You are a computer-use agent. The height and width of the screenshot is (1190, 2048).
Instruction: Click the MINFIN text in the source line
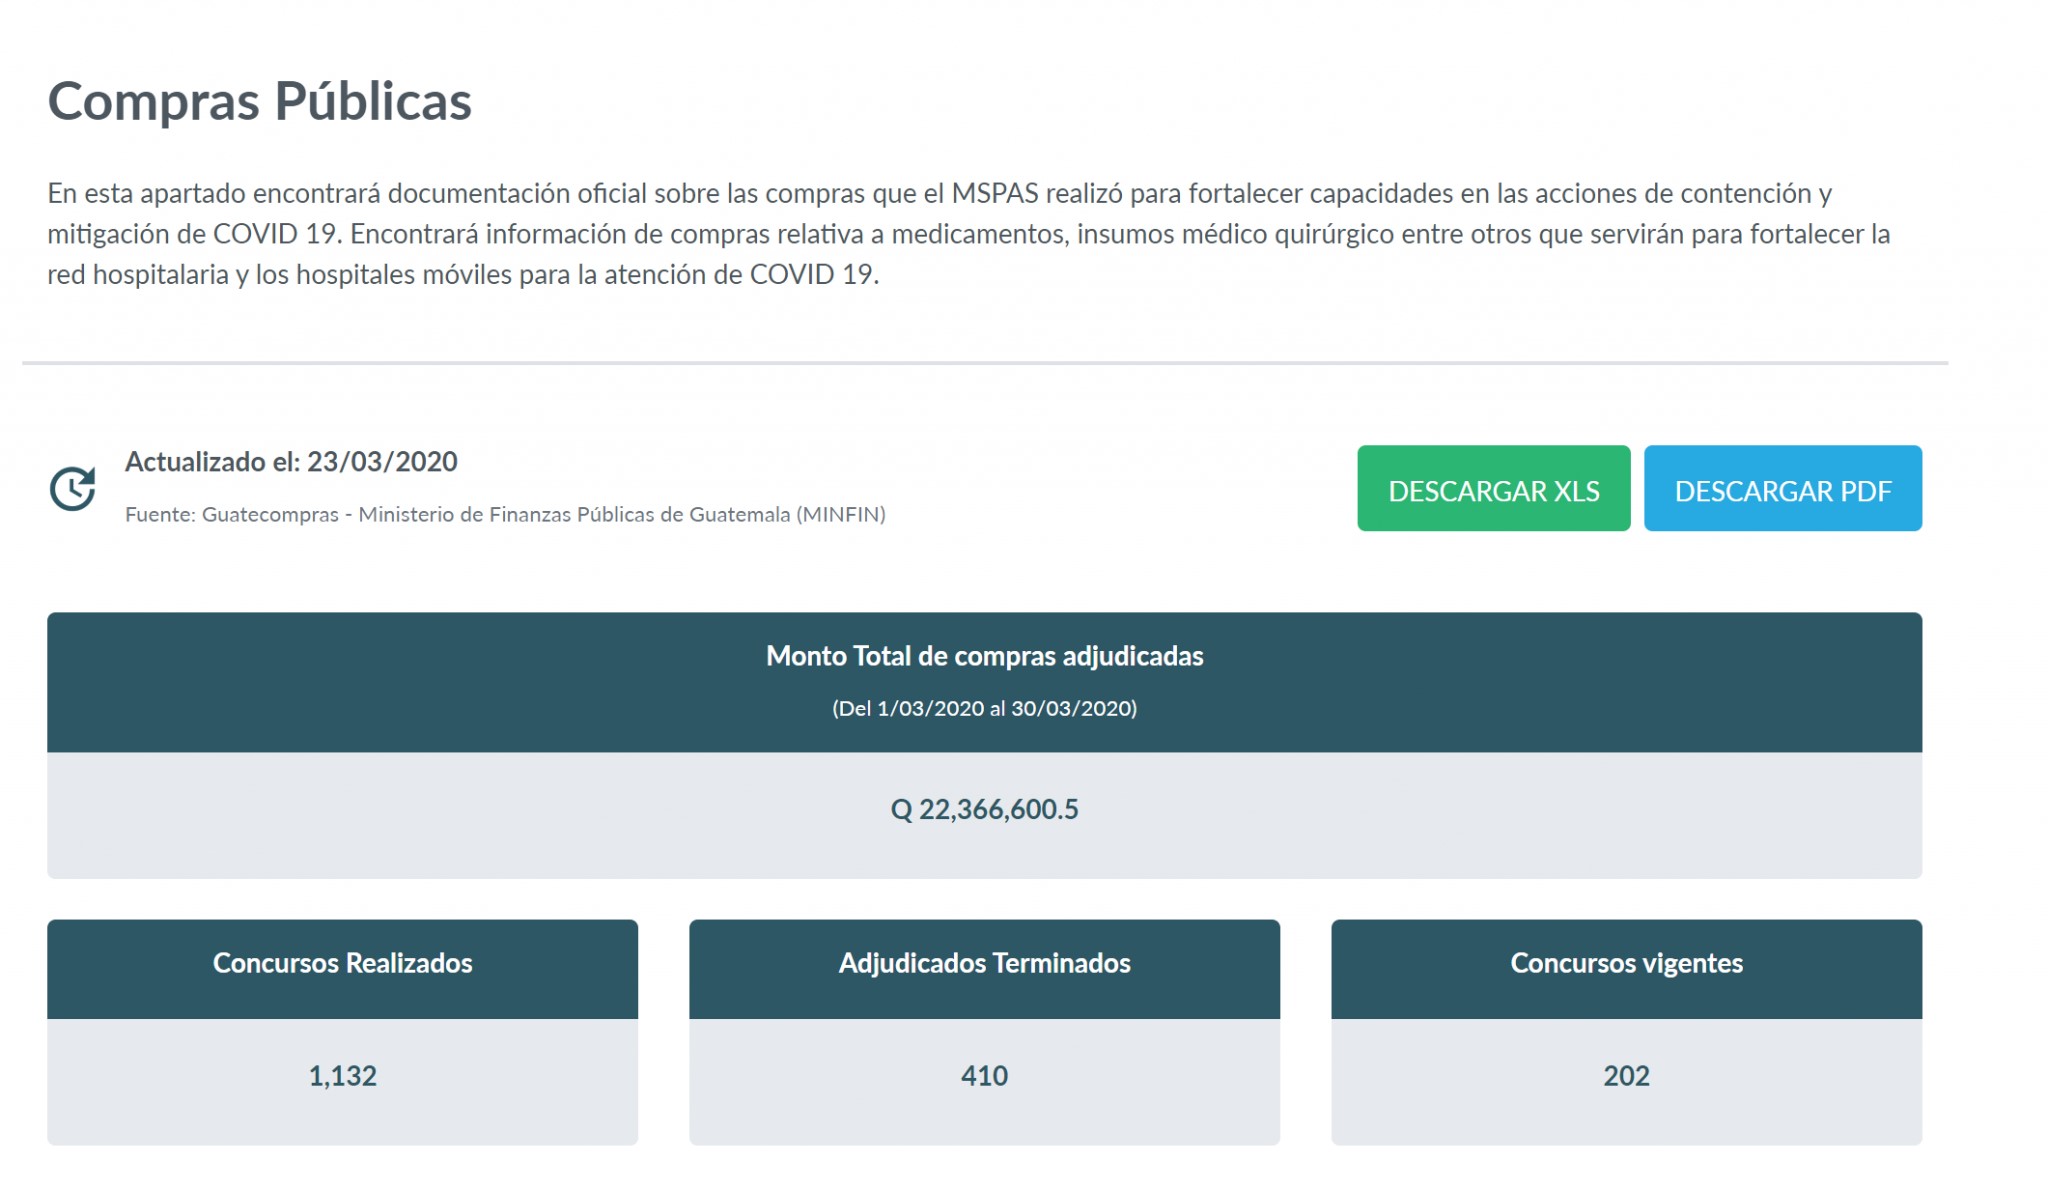(841, 514)
